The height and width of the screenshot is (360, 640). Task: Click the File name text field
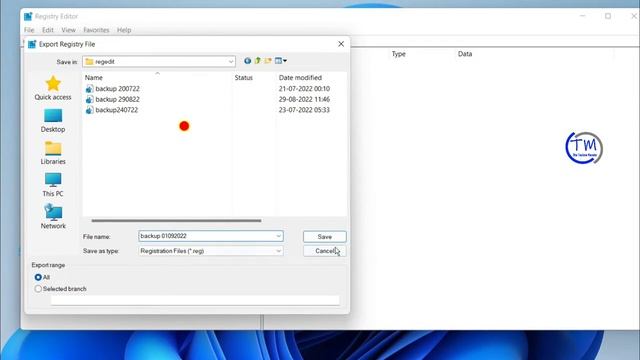pos(211,236)
